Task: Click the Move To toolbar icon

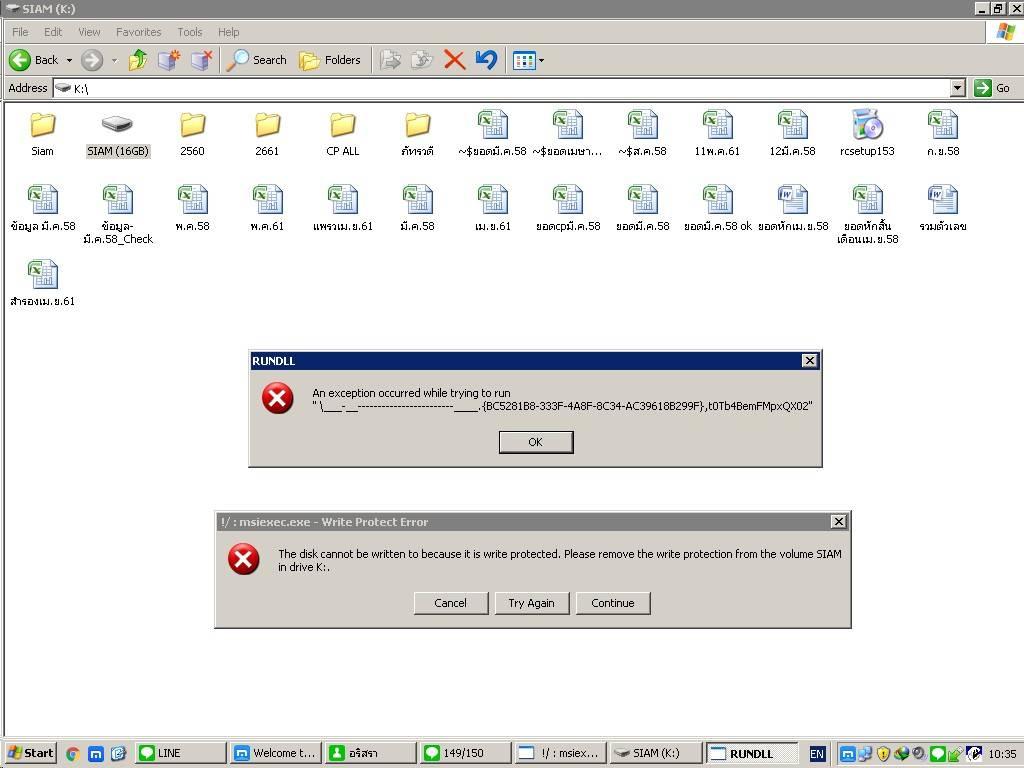Action: point(391,60)
